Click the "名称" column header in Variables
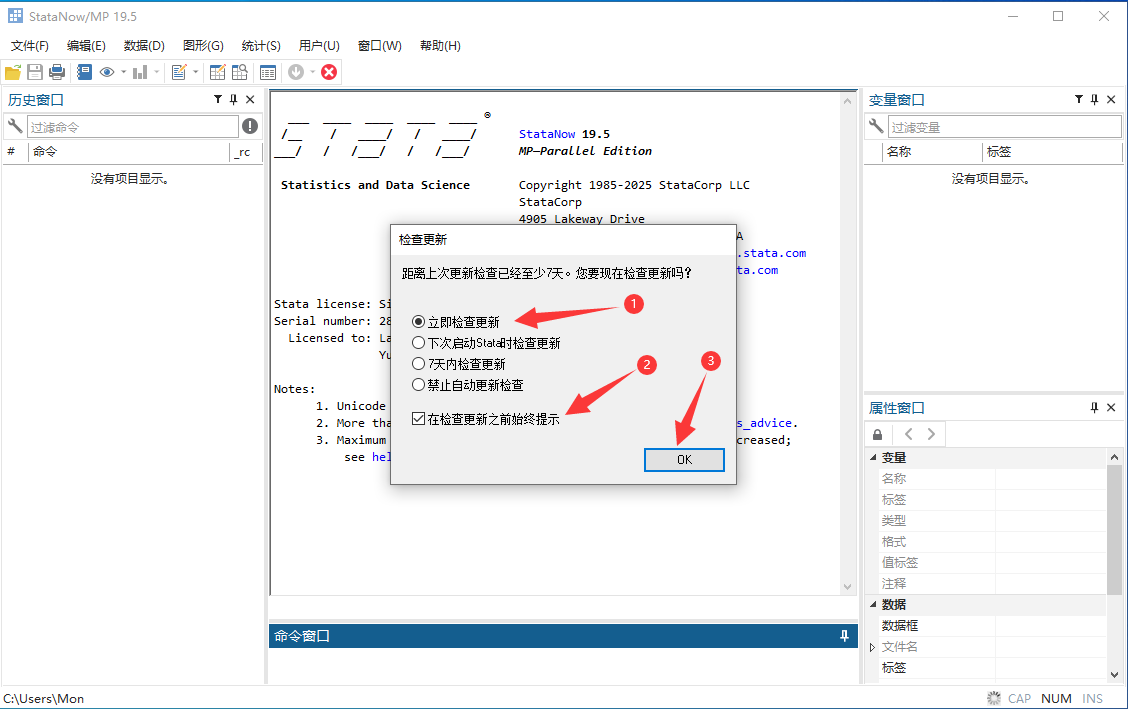1128x709 pixels. 932,152
